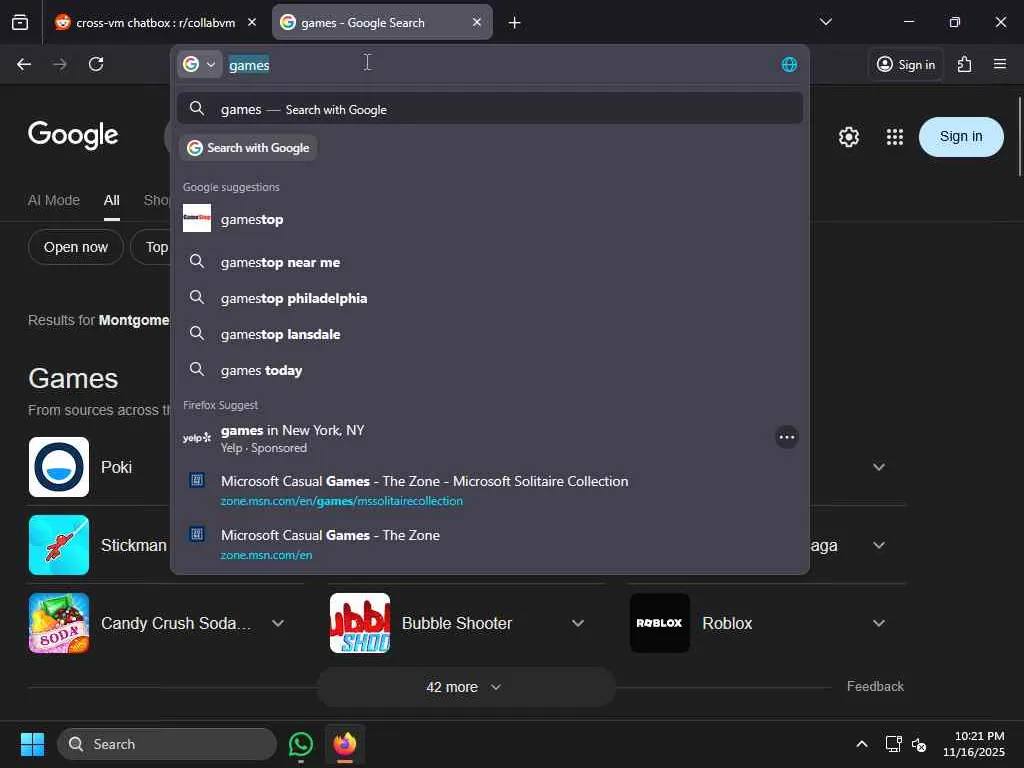Open Microsoft Solitaire Collection history entry
Image resolution: width=1024 pixels, height=768 pixels.
point(490,490)
